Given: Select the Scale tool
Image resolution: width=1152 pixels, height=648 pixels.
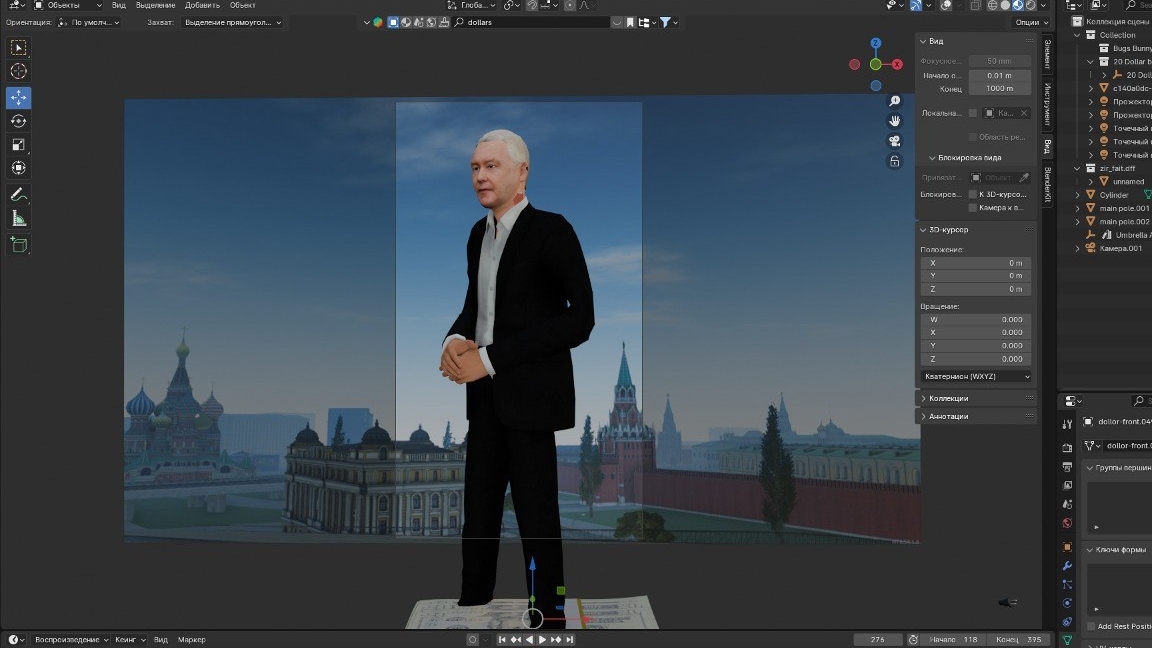Looking at the screenshot, I should 18,145.
